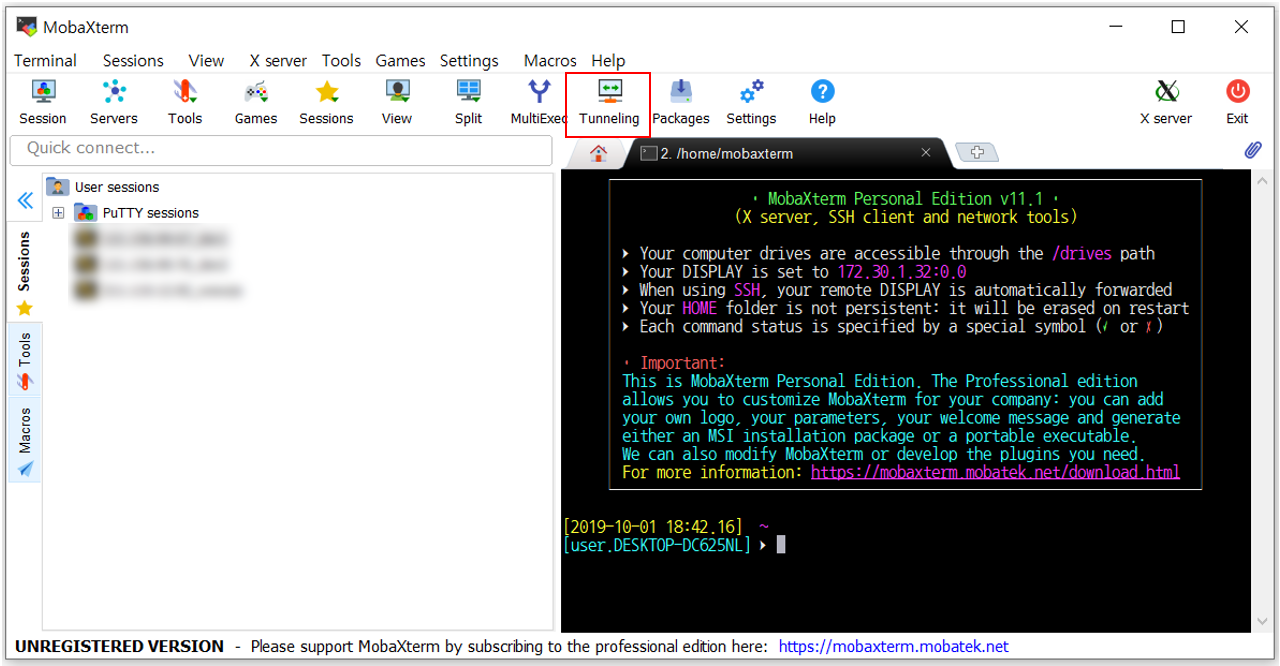Click the Quick connect input field
Image resolution: width=1280 pixels, height=666 pixels.
(x=281, y=149)
